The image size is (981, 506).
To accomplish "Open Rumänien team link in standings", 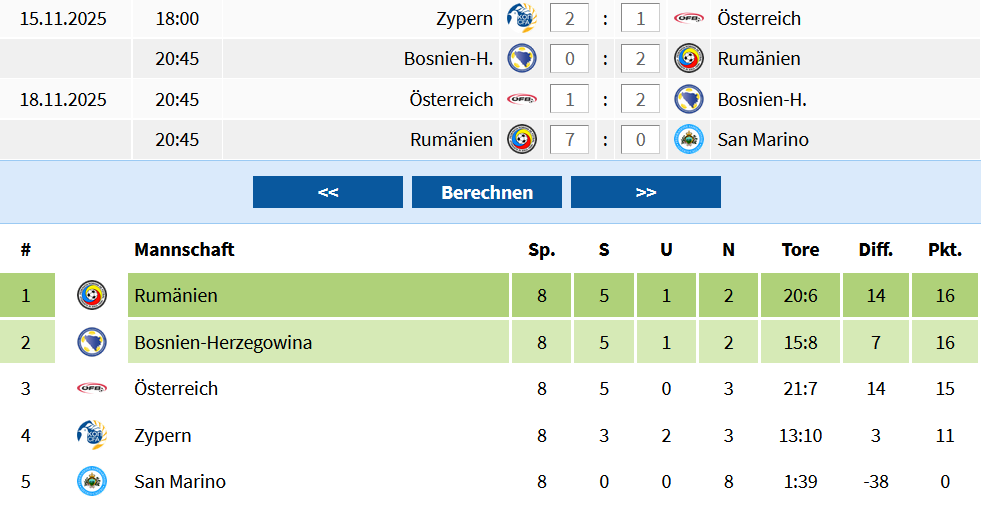I will 176,295.
